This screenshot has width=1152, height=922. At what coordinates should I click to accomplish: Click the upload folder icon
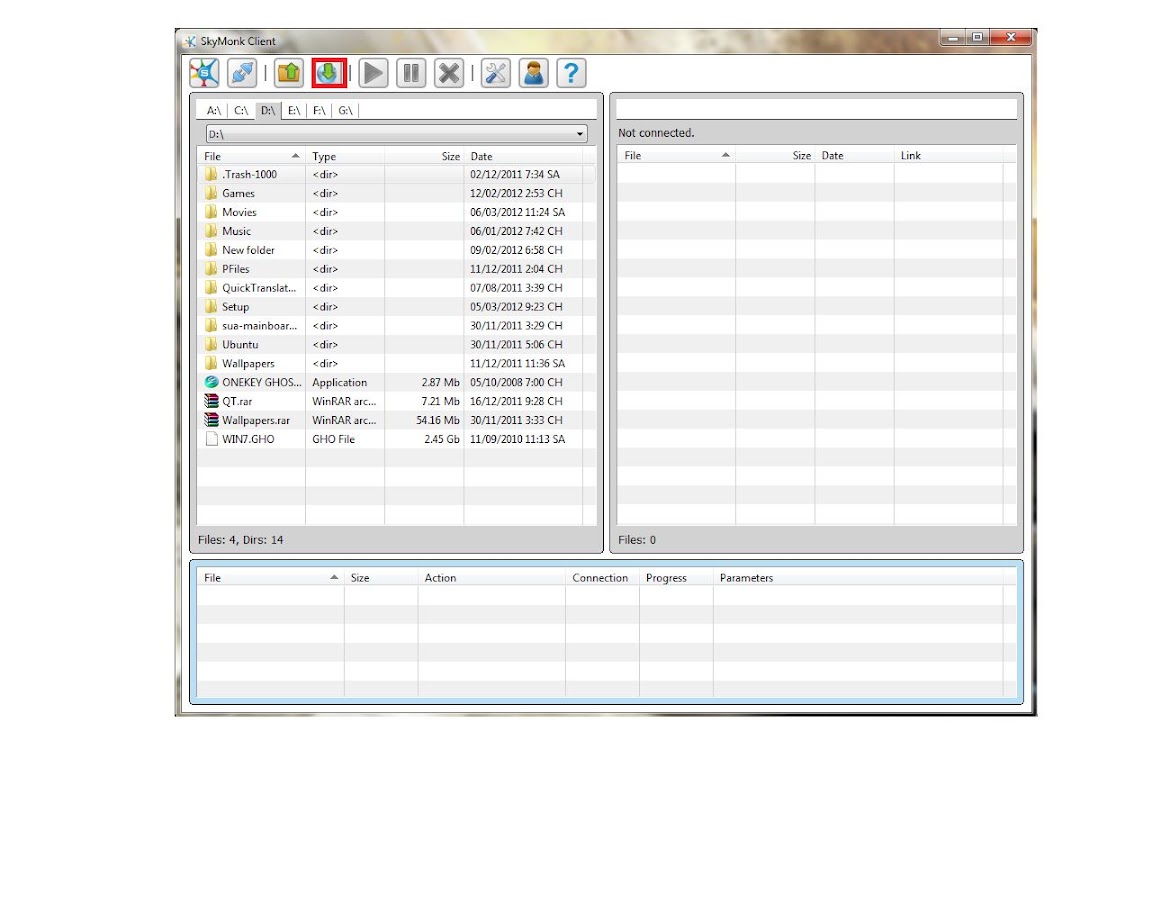click(x=288, y=73)
